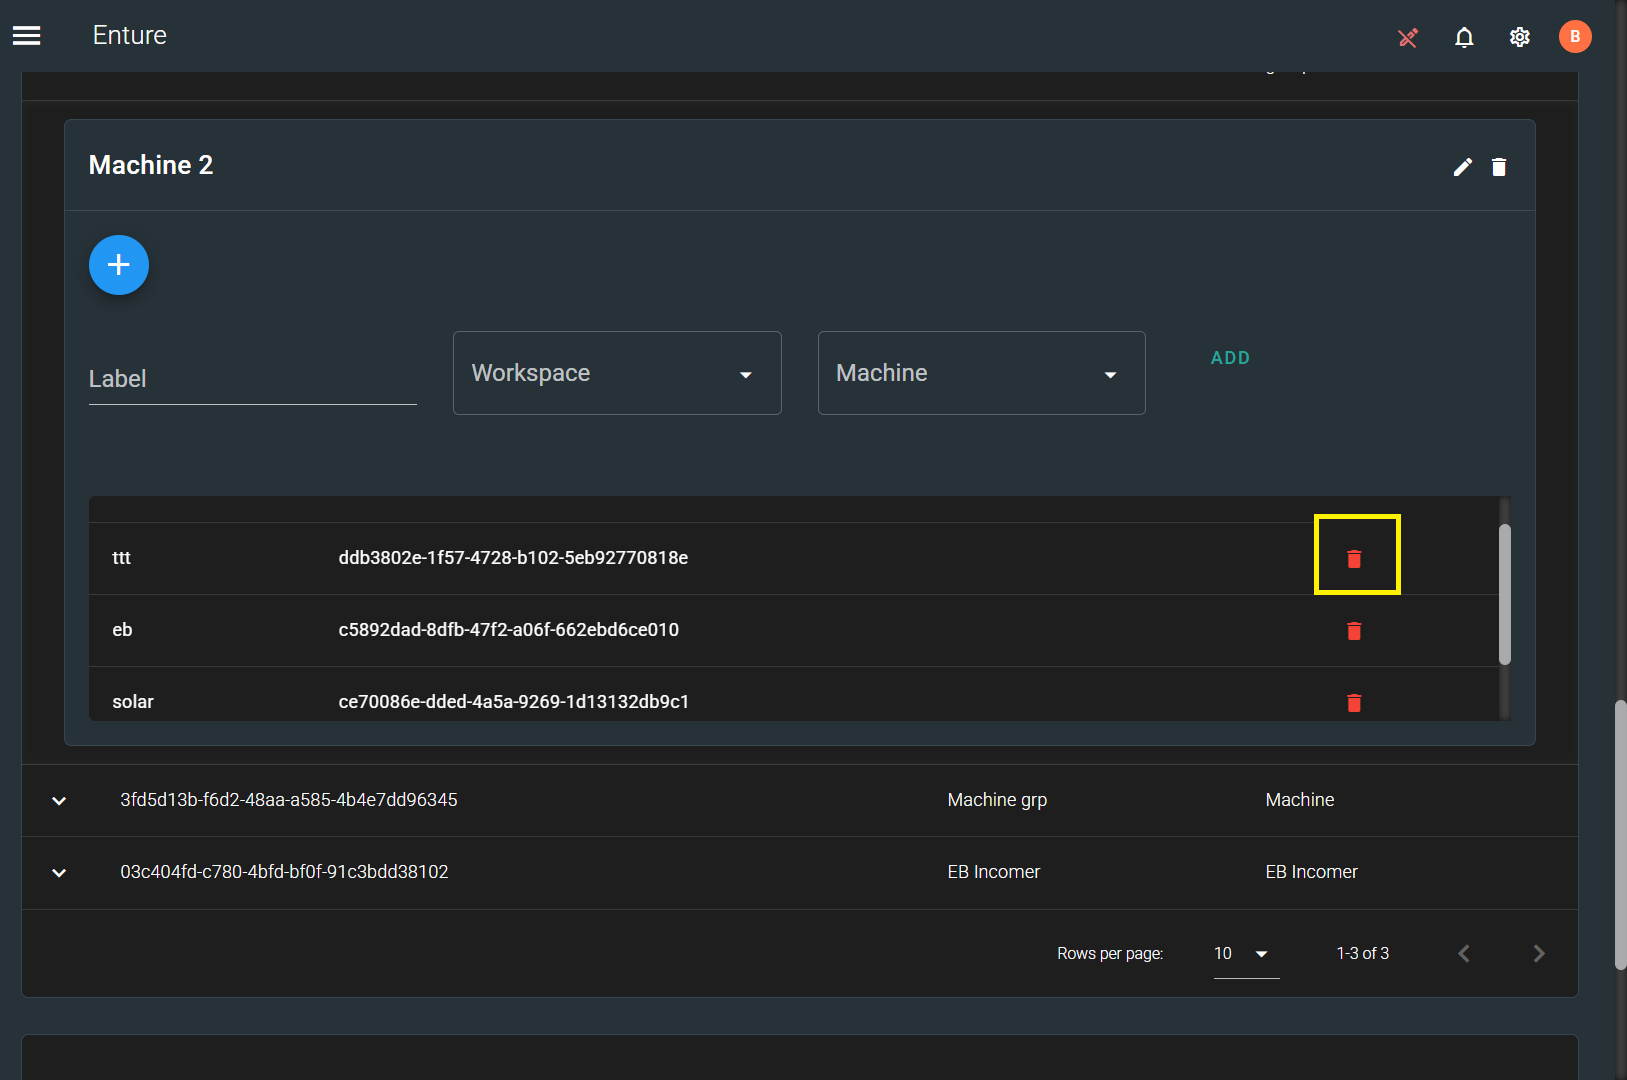
Task: Remove the solar row entry
Action: point(1354,702)
